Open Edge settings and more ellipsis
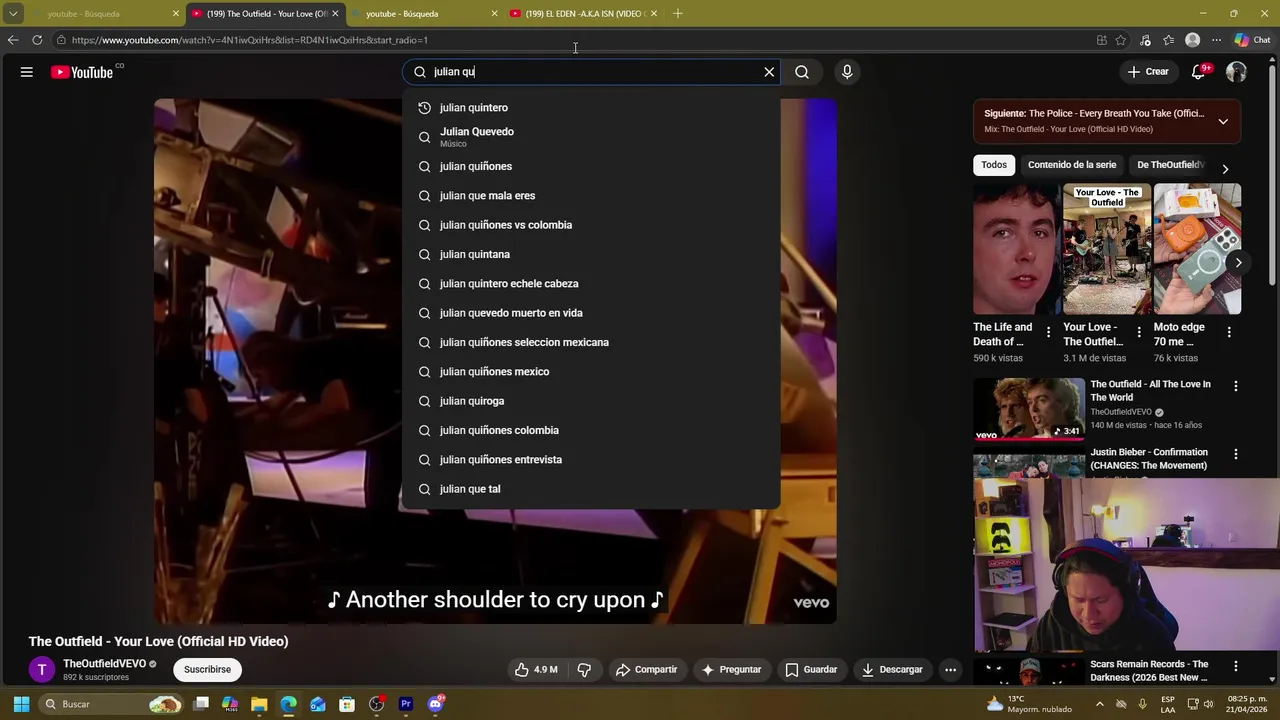Screen dimensions: 1280x720 pyautogui.click(x=1216, y=40)
